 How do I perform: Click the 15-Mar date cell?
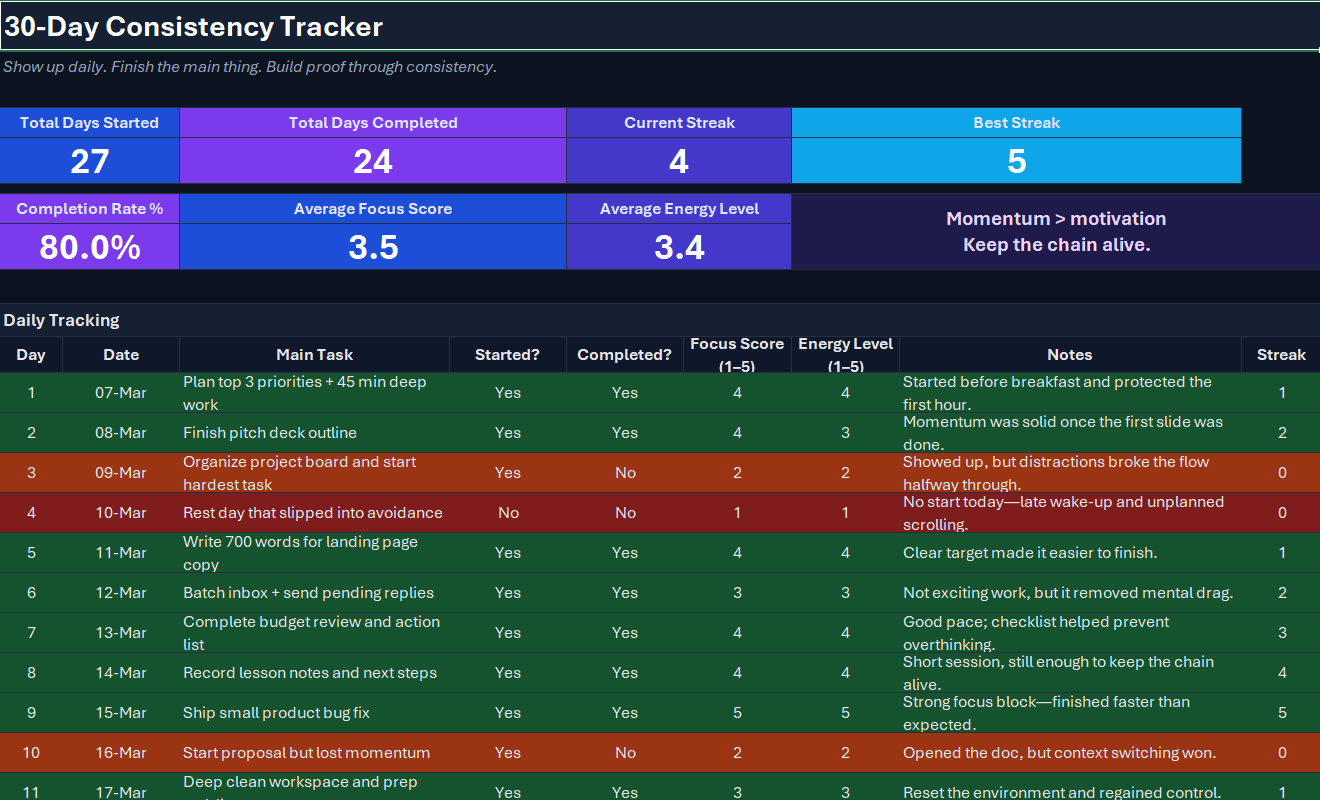click(121, 713)
